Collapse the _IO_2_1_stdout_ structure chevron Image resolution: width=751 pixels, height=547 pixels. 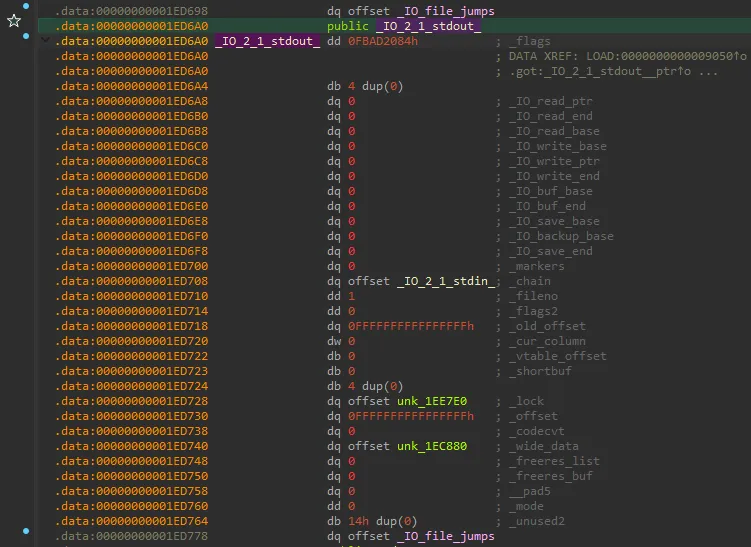pos(46,40)
